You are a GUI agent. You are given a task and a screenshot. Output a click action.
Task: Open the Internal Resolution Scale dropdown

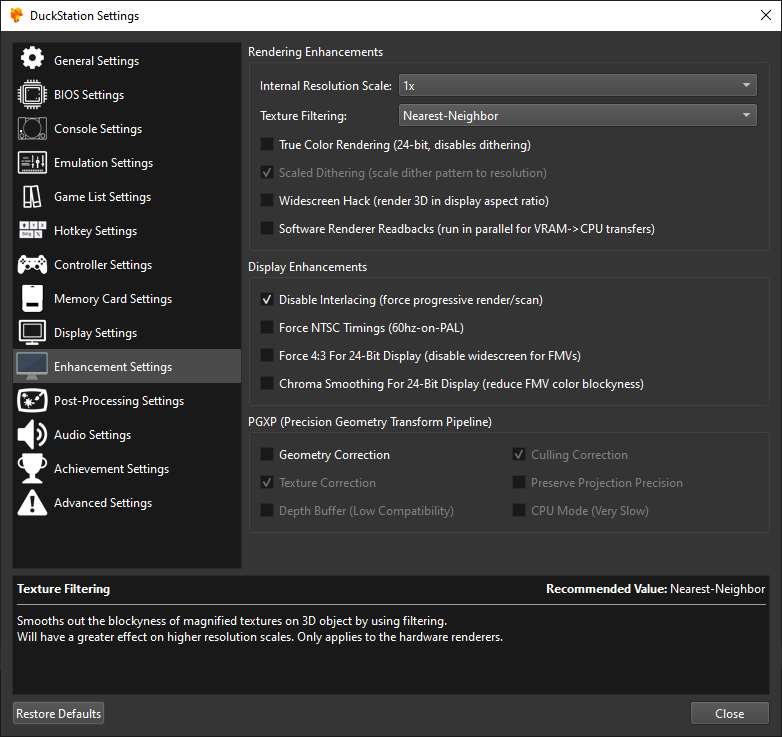578,85
